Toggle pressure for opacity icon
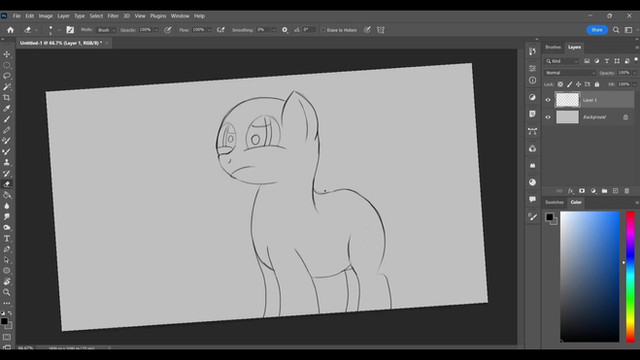The height and width of the screenshot is (360, 640). (168, 30)
